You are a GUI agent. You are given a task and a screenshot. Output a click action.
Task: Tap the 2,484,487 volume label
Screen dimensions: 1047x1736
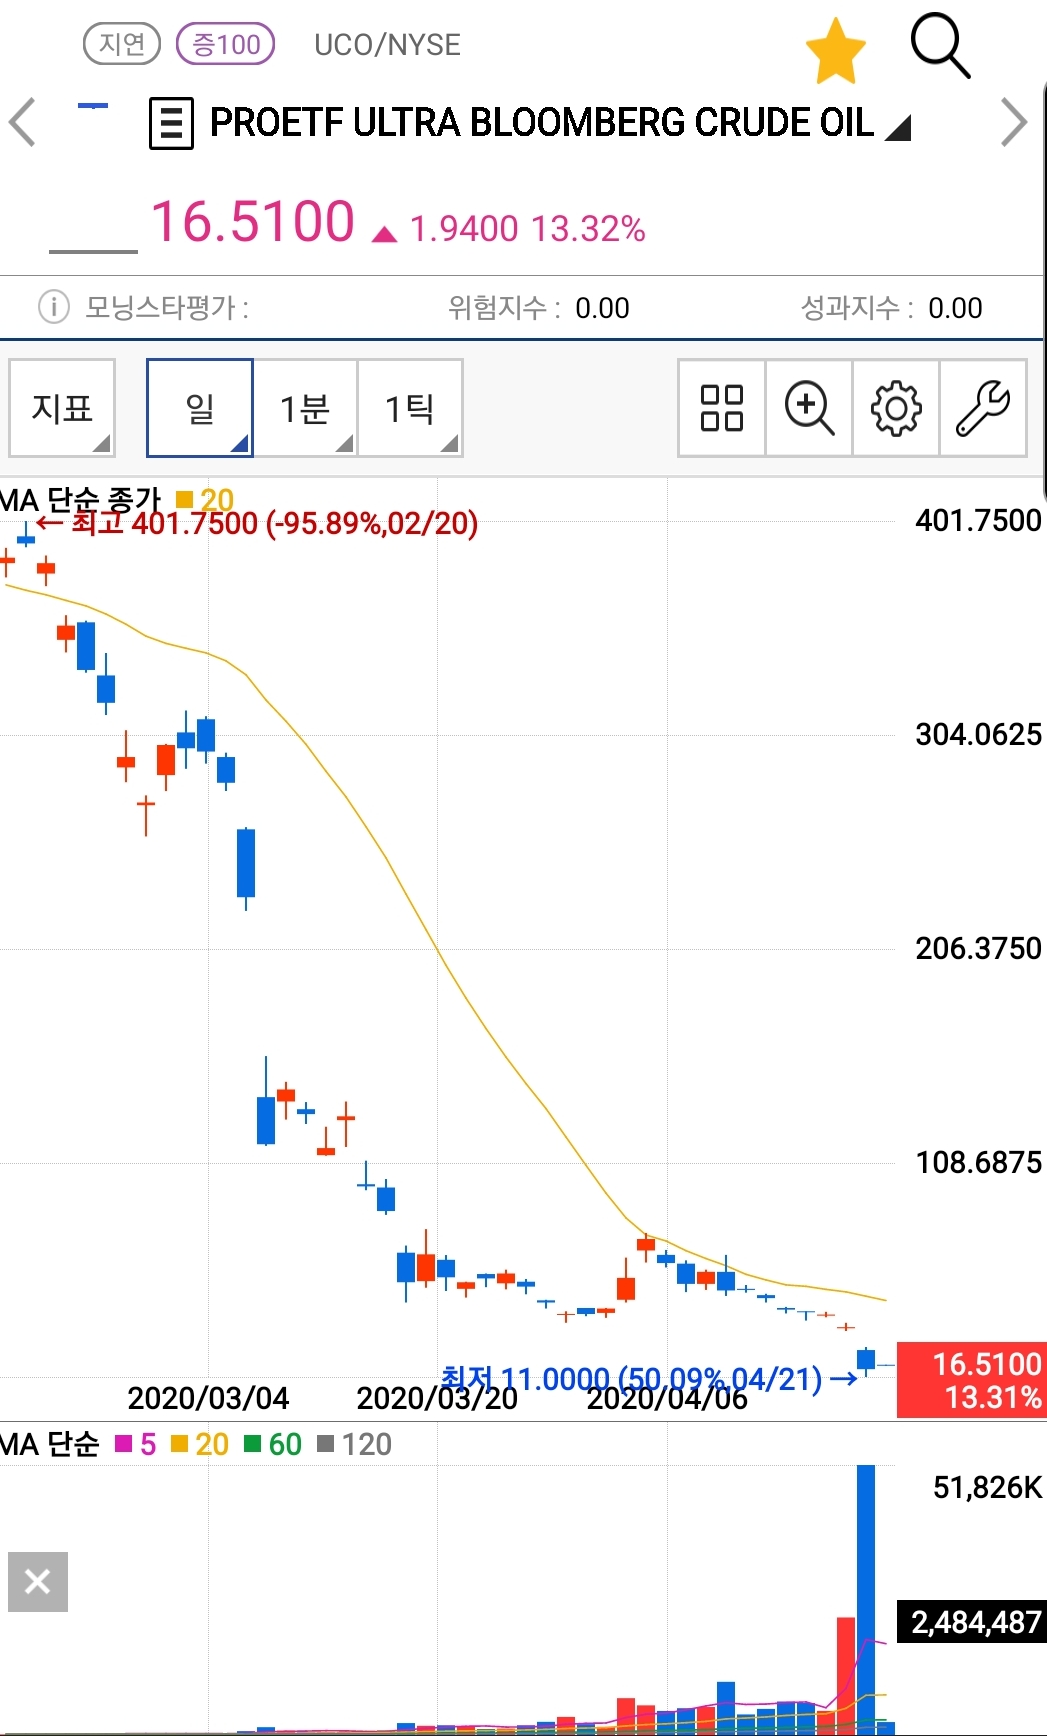pos(972,1622)
